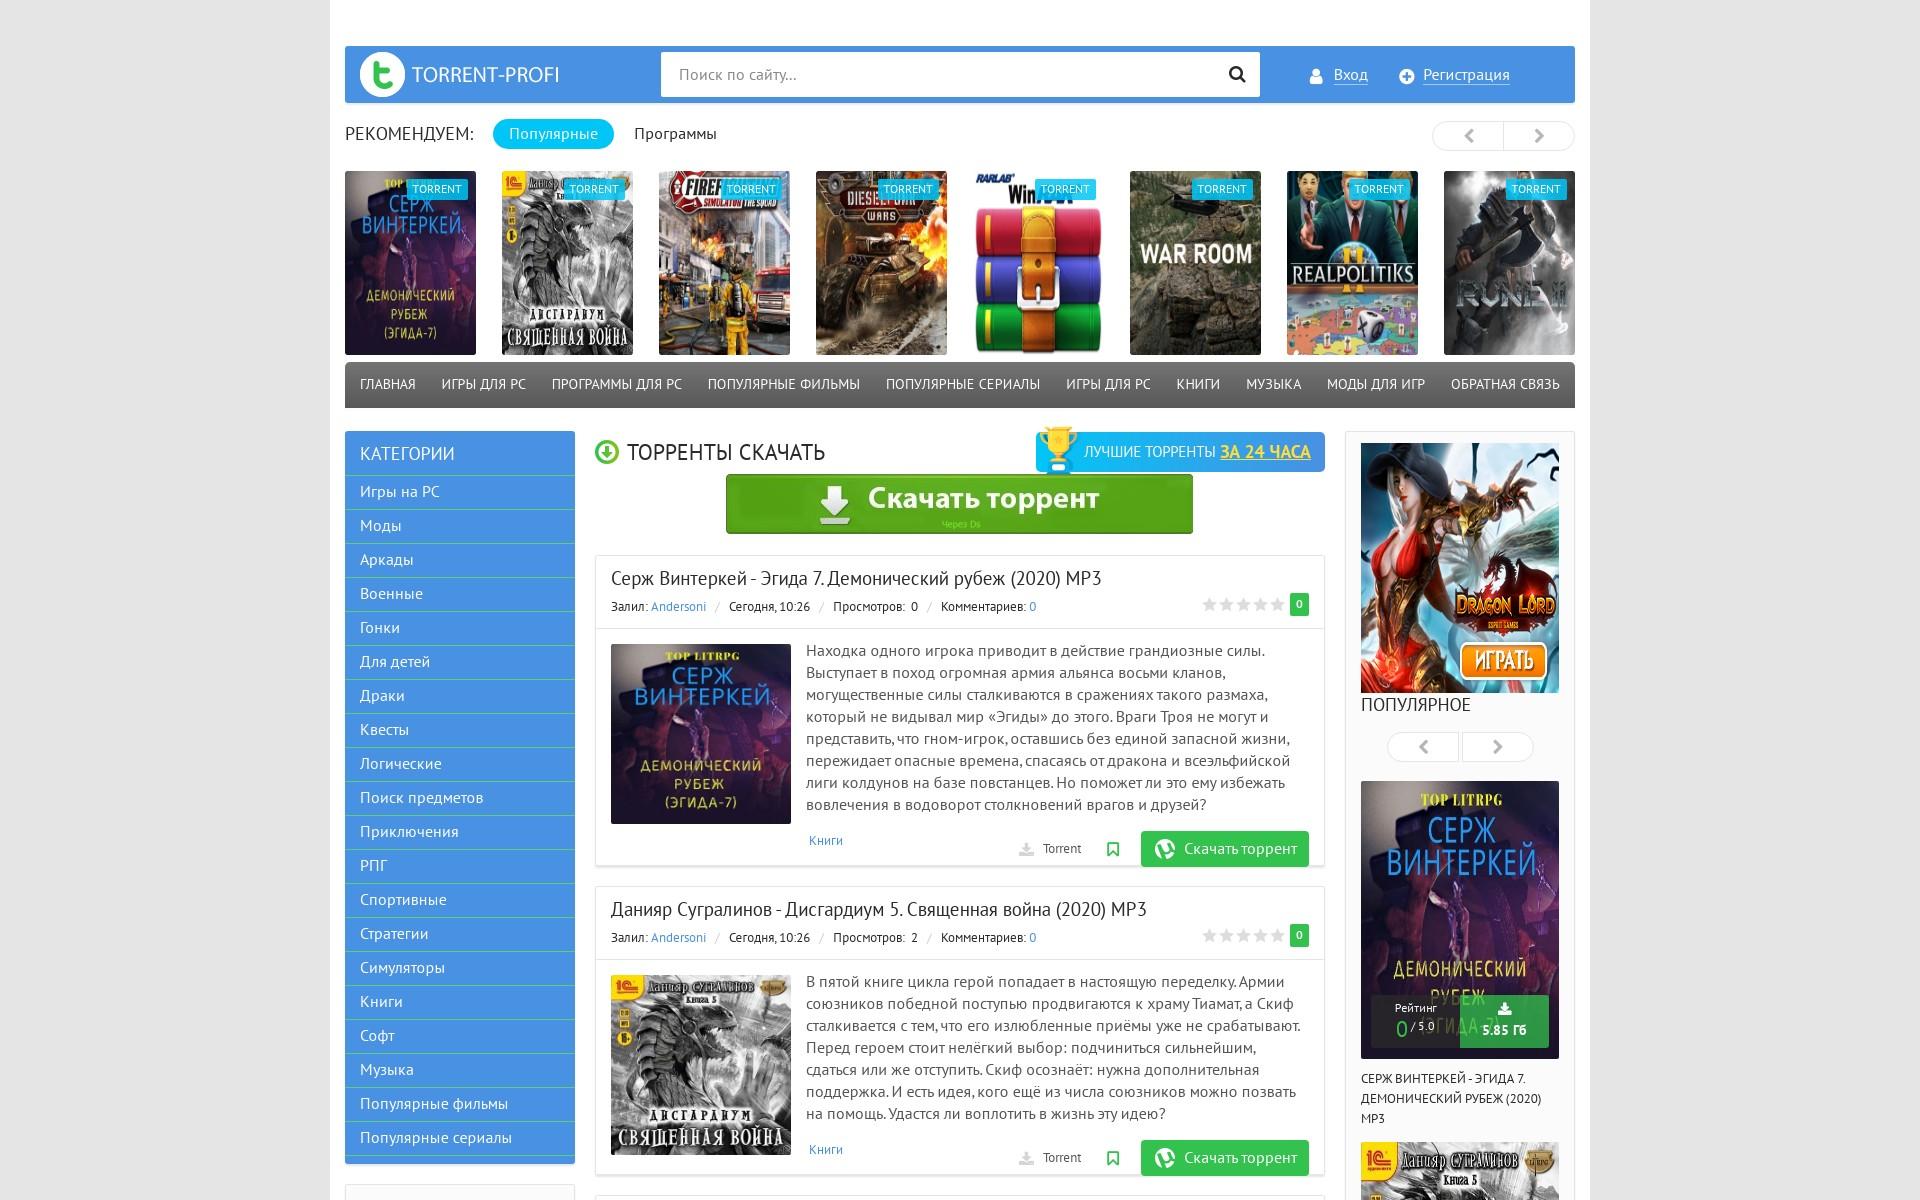Open the Моды для игр menu item

coord(1375,384)
